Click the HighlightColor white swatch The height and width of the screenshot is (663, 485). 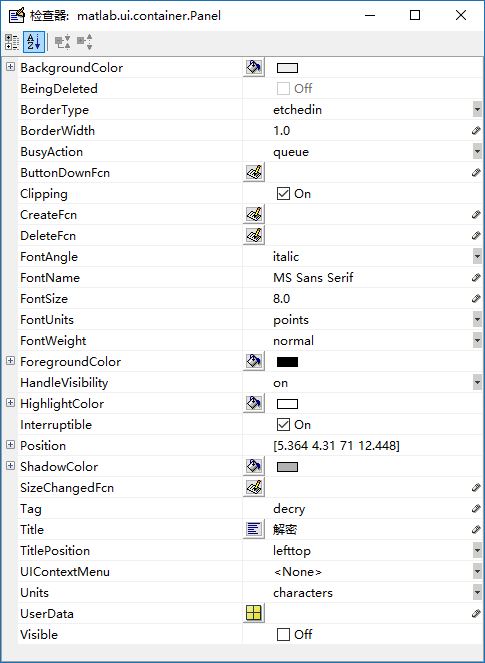287,404
